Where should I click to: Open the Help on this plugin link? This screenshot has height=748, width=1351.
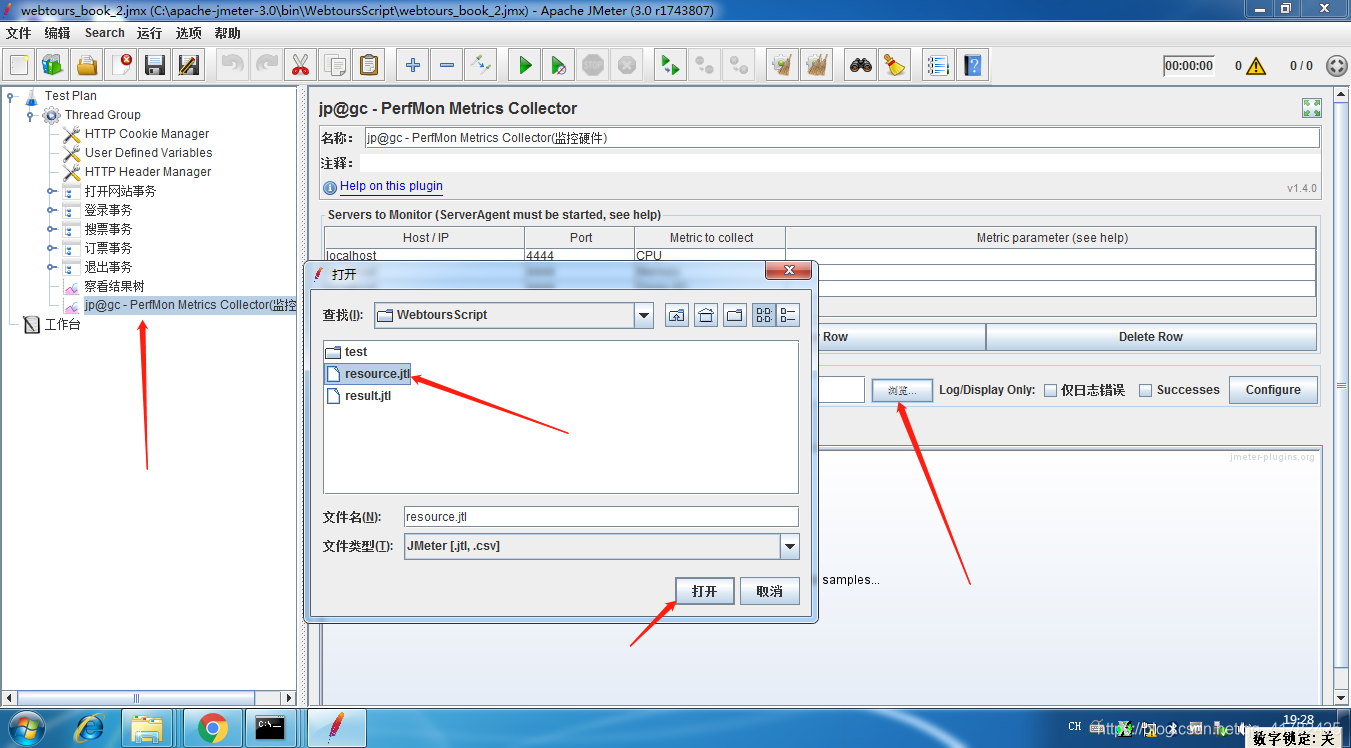391,186
